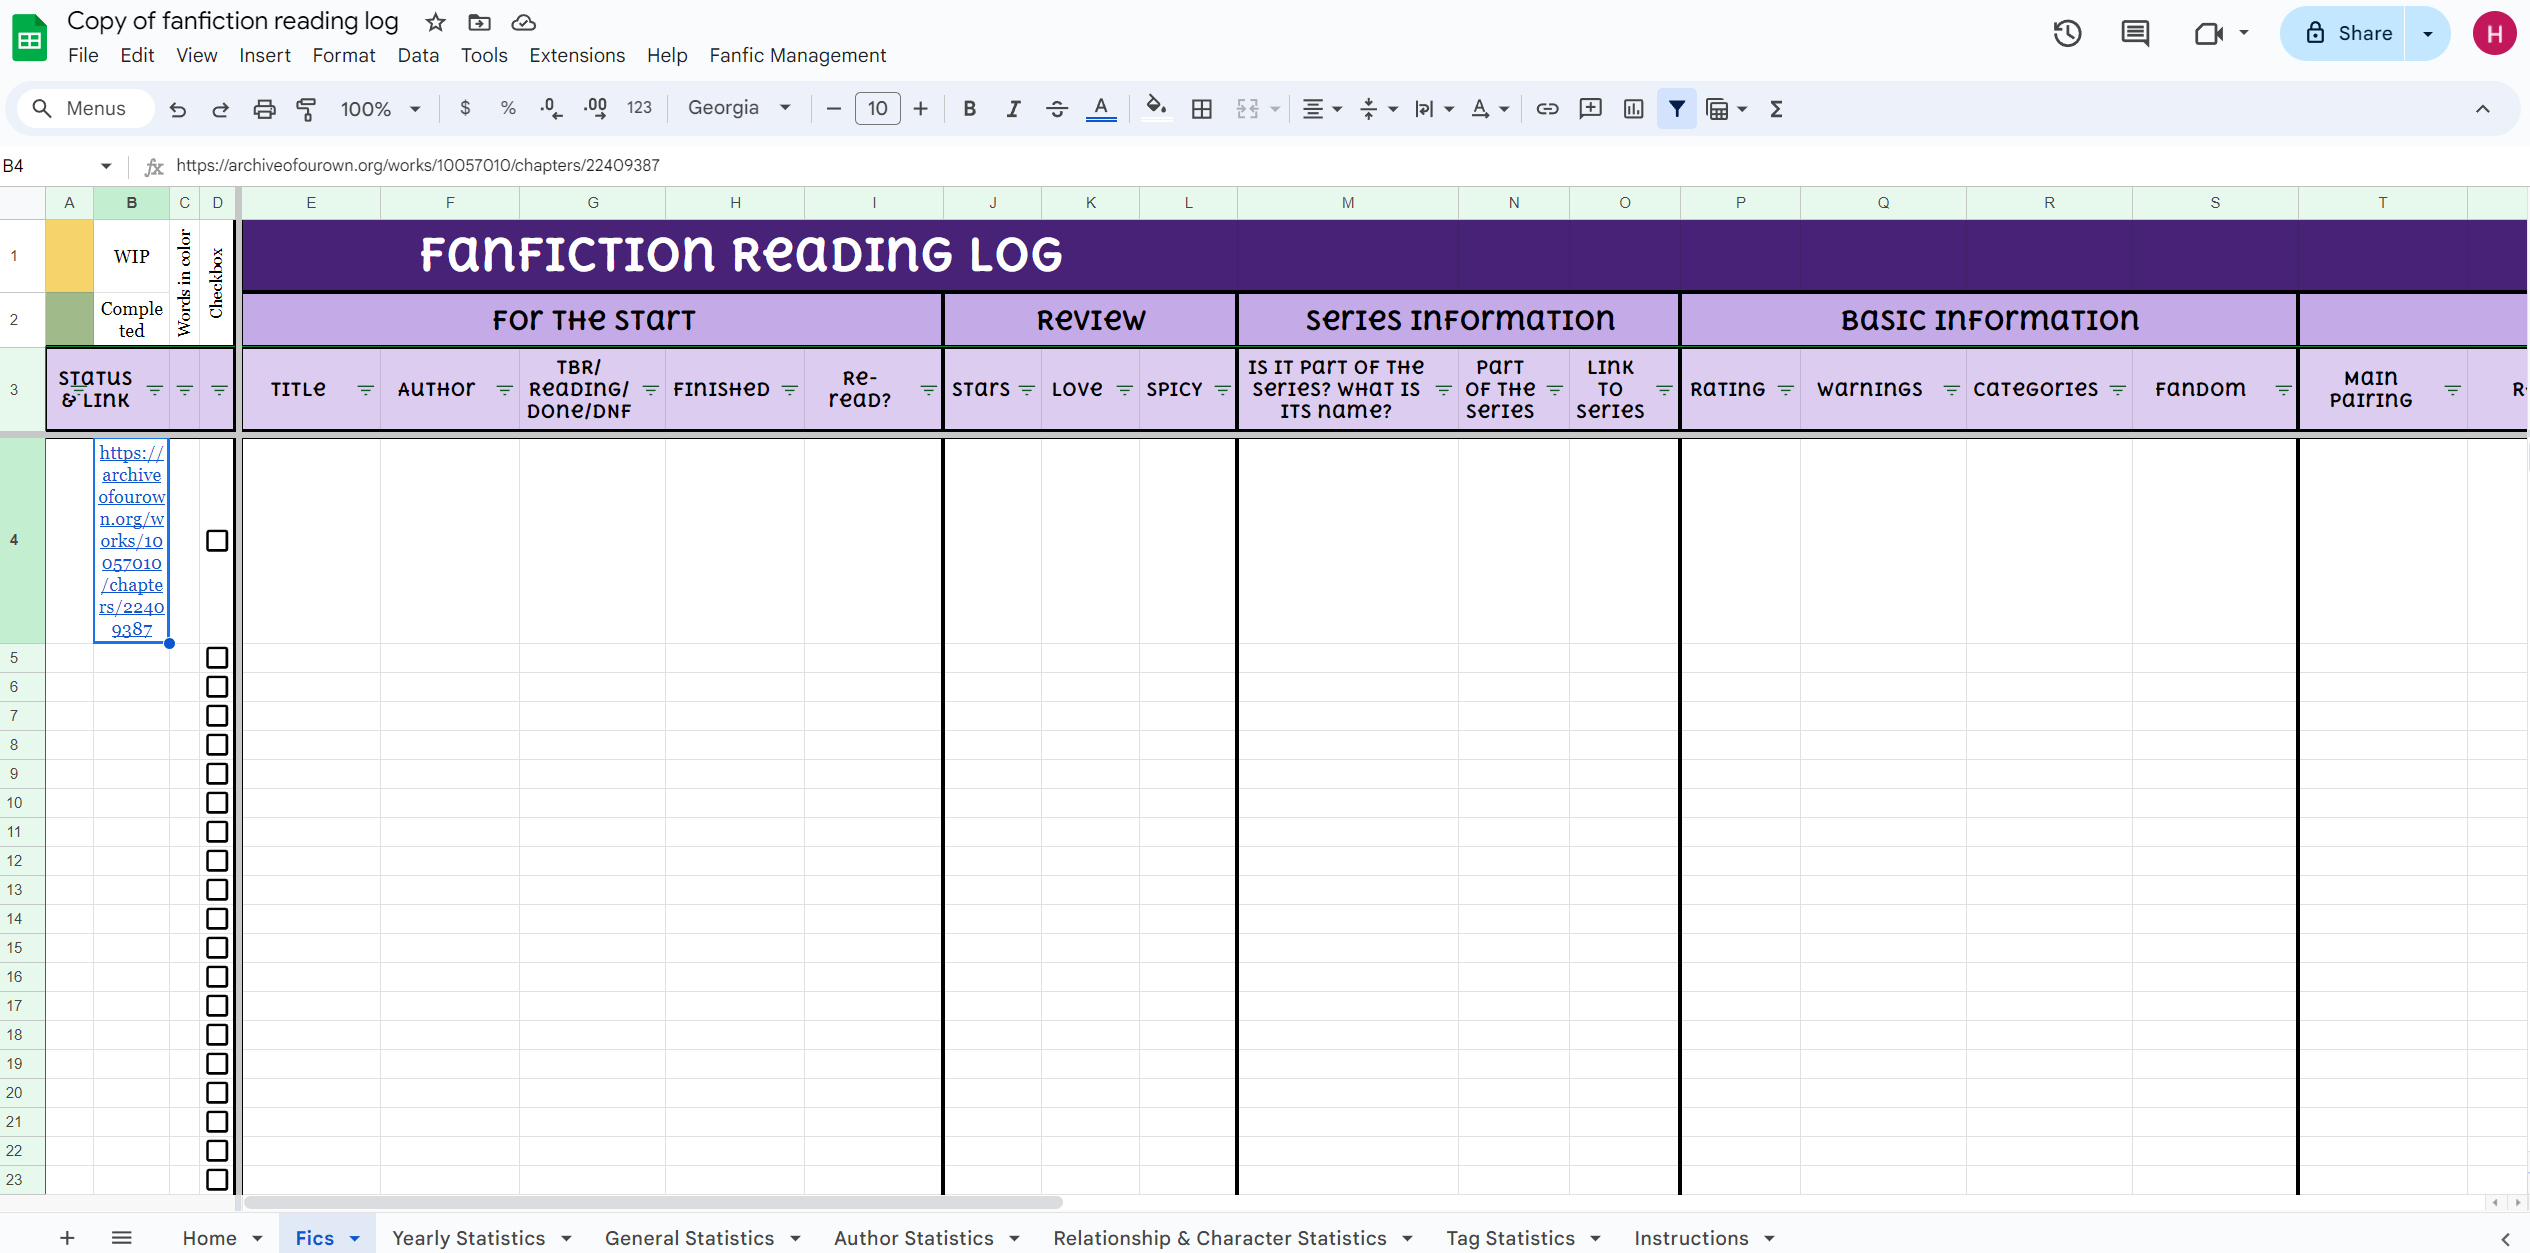Screen dimensions: 2530x1253
Task: Format as currency with dollar icon
Action: click(465, 108)
